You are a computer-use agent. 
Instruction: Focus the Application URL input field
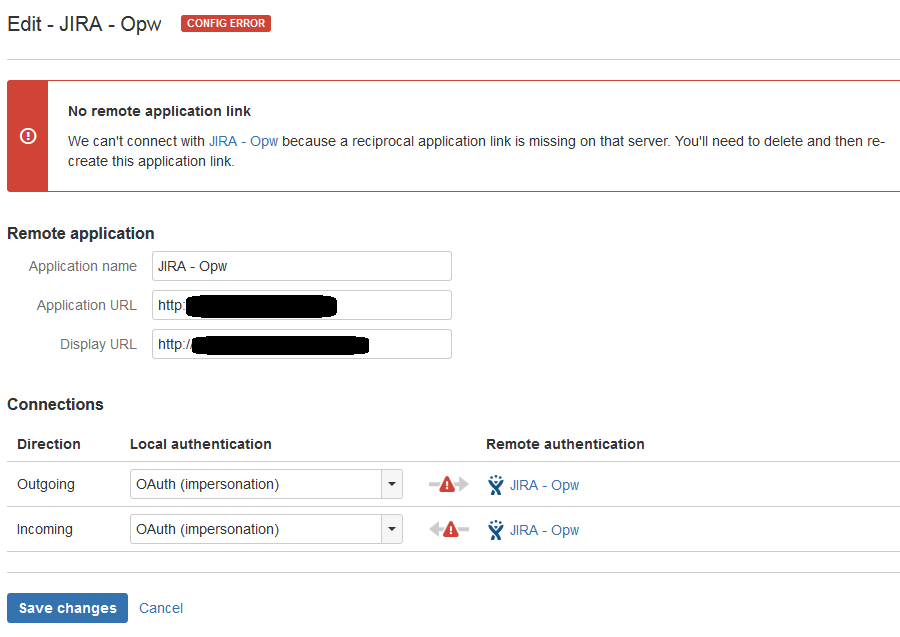pyautogui.click(x=302, y=305)
